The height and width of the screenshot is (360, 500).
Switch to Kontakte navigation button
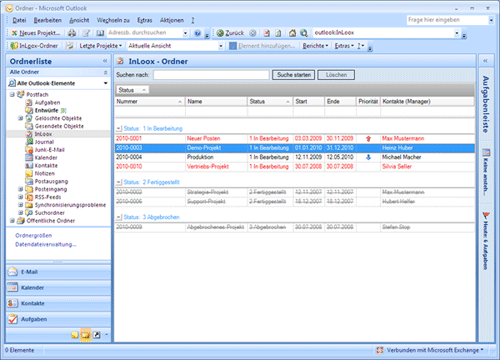[58, 303]
